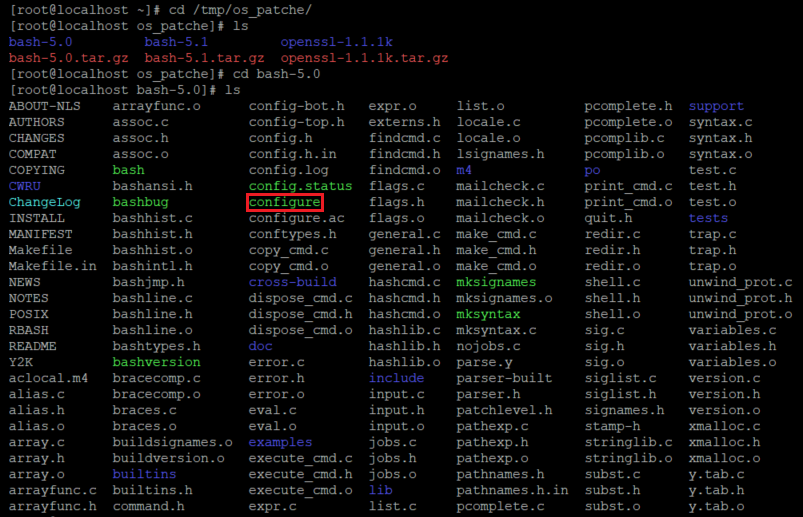Screen dimensions: 803x517
Task: Click the green 'configure' file name
Action: [285, 202]
